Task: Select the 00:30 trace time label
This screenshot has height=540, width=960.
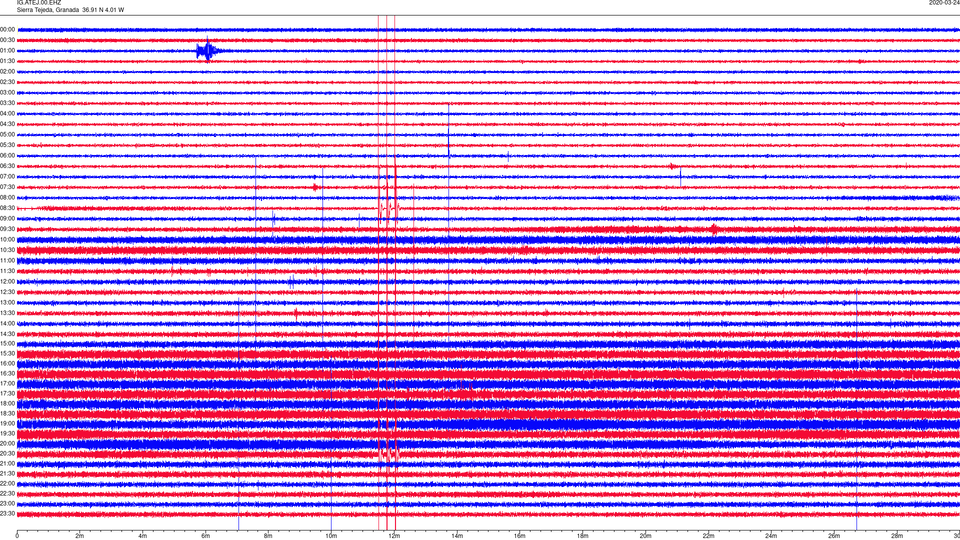Action: point(8,40)
